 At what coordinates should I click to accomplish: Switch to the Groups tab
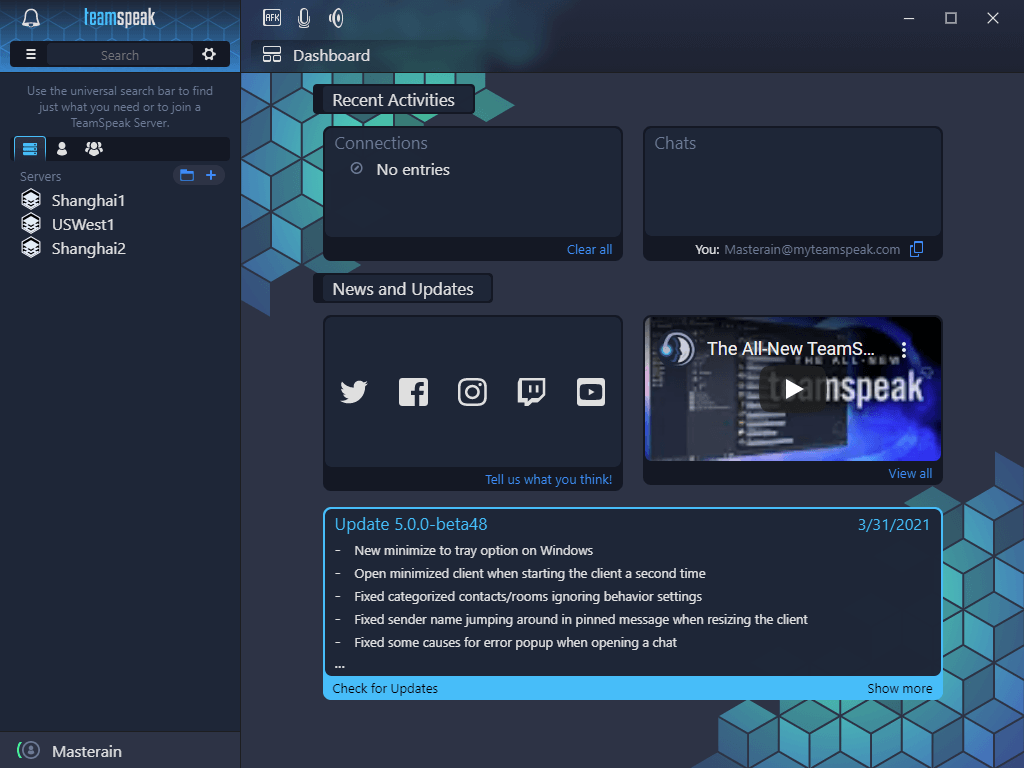[x=94, y=149]
